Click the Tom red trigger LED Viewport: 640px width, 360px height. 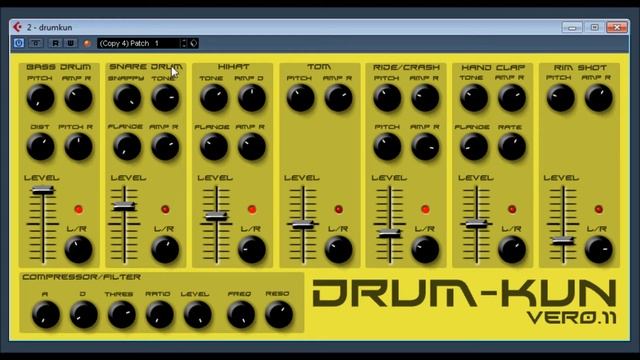[x=339, y=209]
